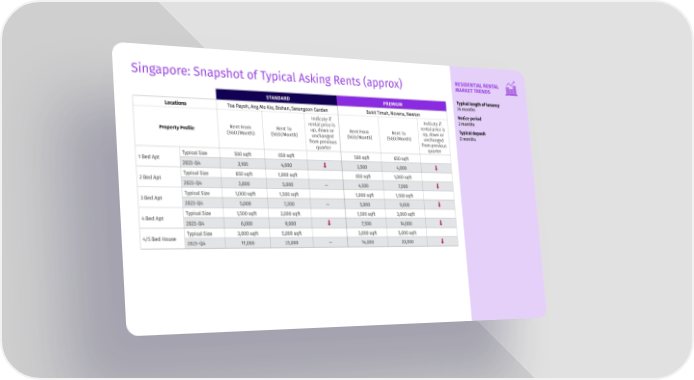Select the Property Profile header cell
Image resolution: width=694 pixels, height=380 pixels.
pos(176,127)
